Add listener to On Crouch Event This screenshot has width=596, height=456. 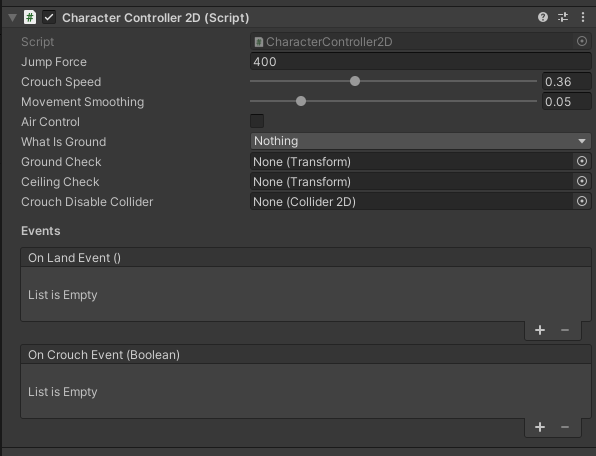tap(540, 427)
